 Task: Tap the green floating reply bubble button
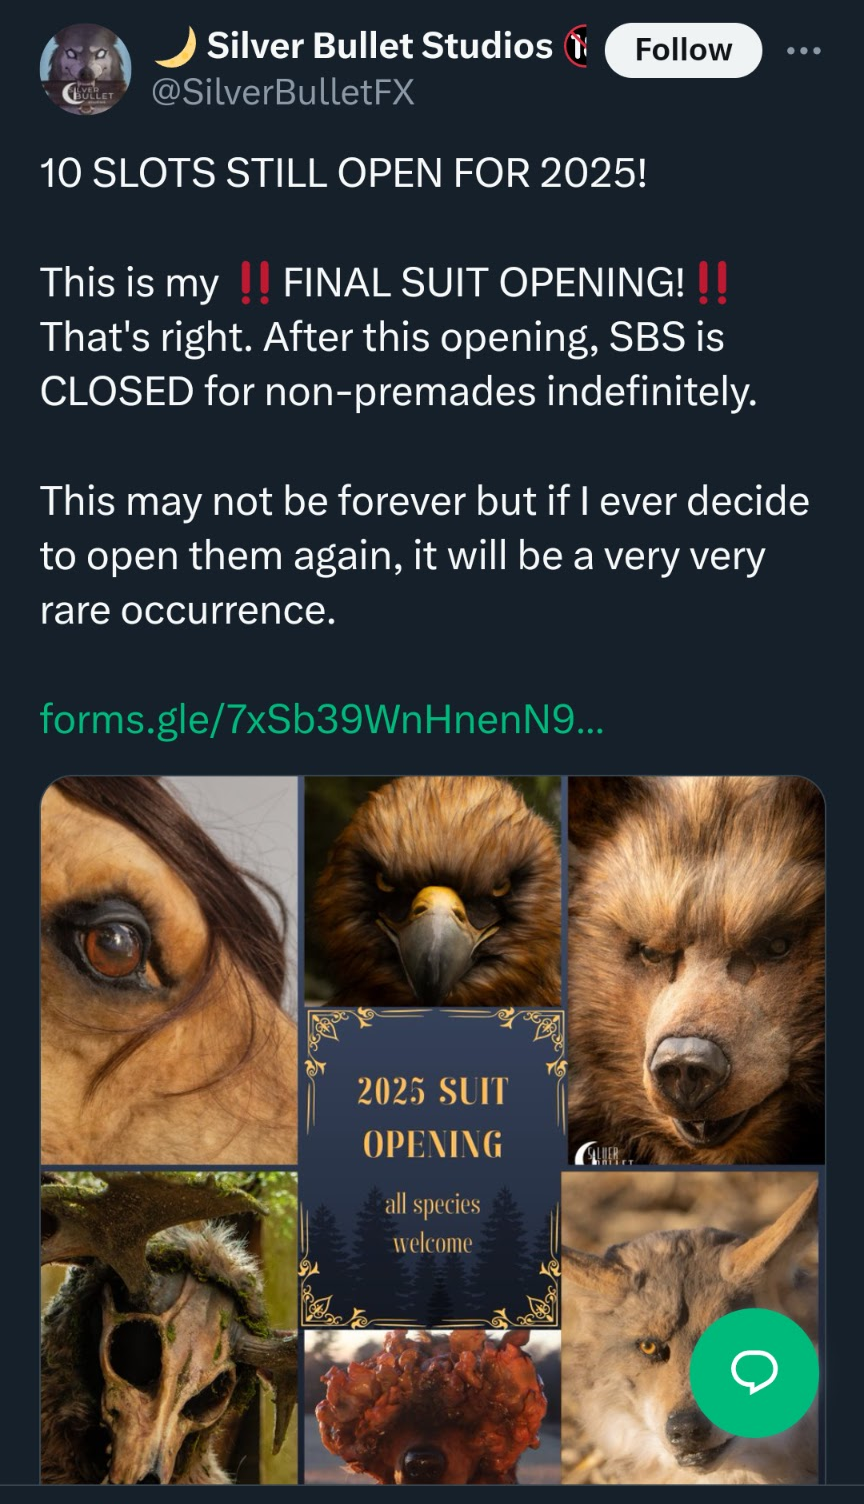click(754, 1373)
